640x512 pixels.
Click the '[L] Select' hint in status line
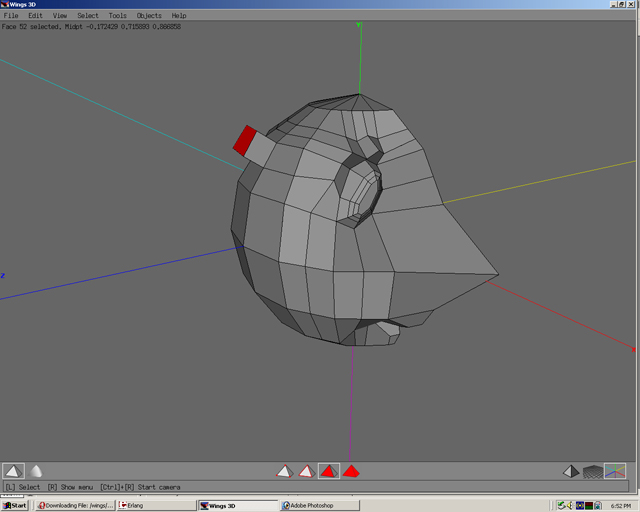[x=23, y=487]
